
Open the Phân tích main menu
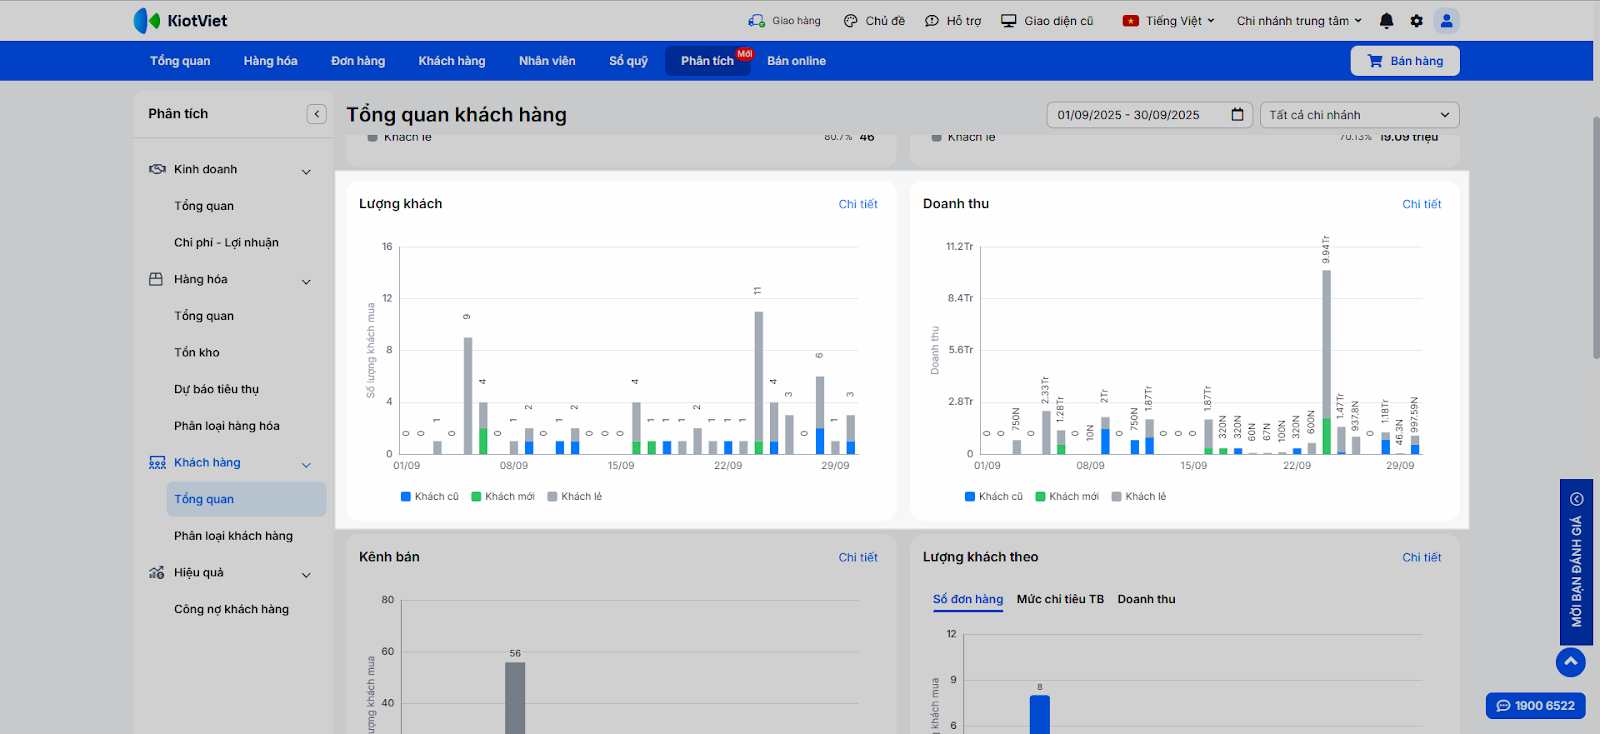pos(708,61)
